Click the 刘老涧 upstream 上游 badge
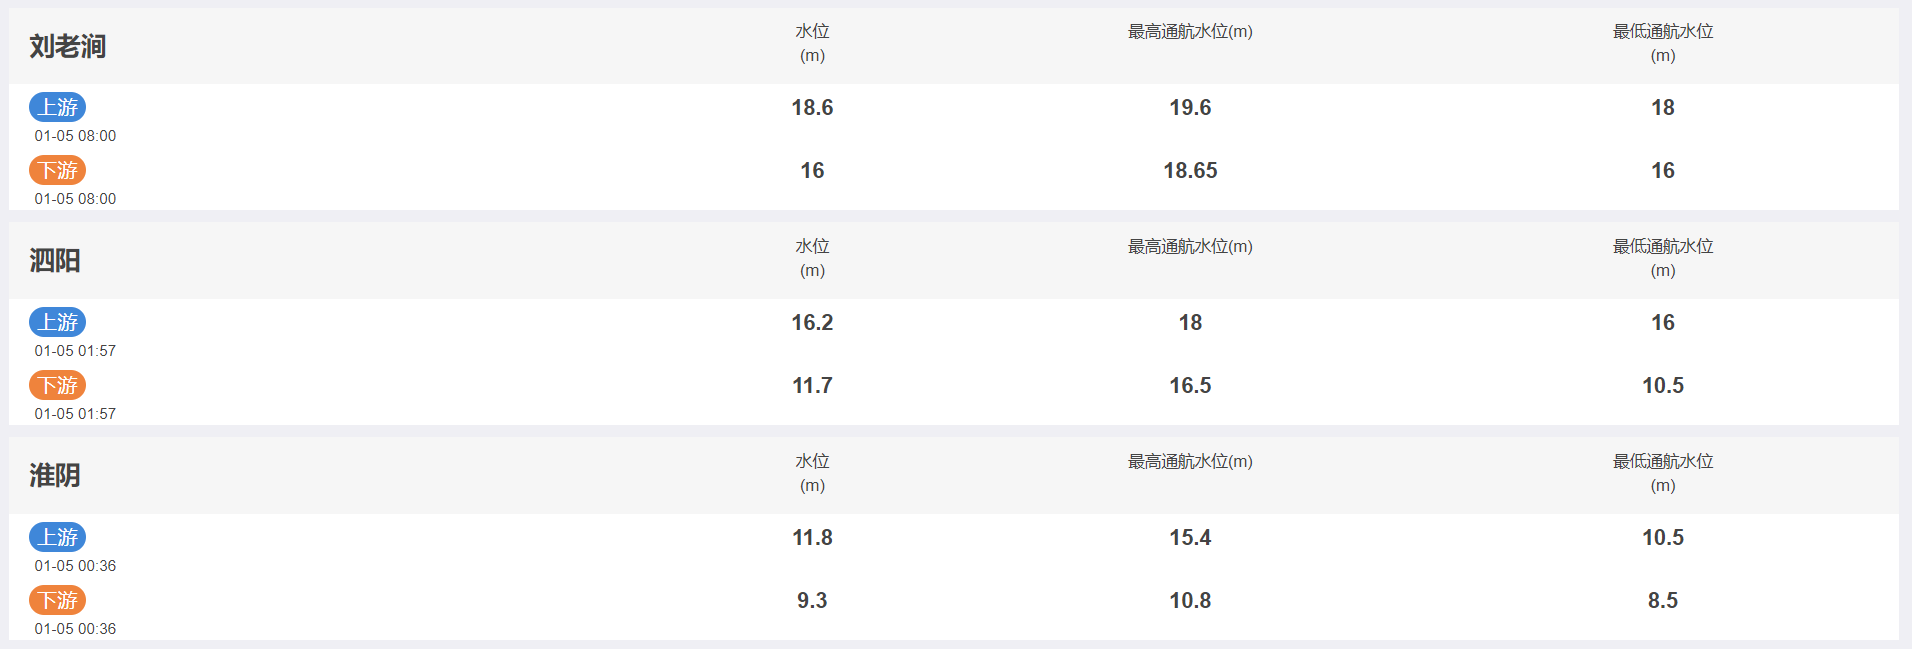The image size is (1912, 649). click(57, 107)
